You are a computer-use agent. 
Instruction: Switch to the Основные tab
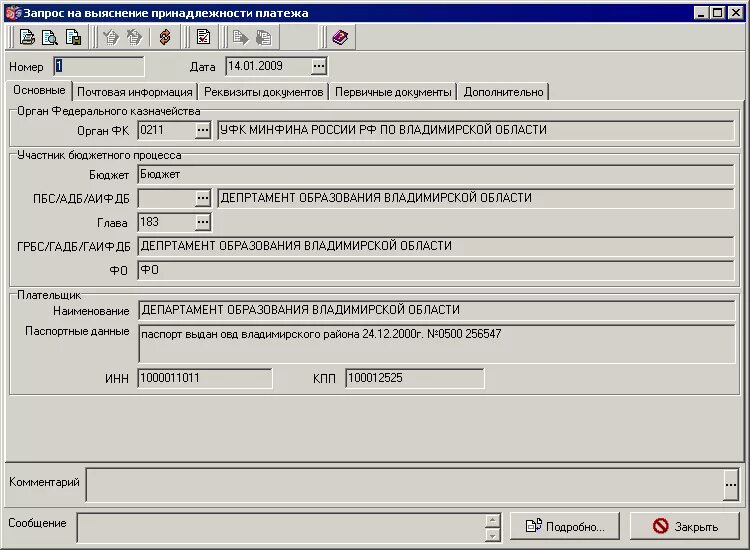point(39,90)
